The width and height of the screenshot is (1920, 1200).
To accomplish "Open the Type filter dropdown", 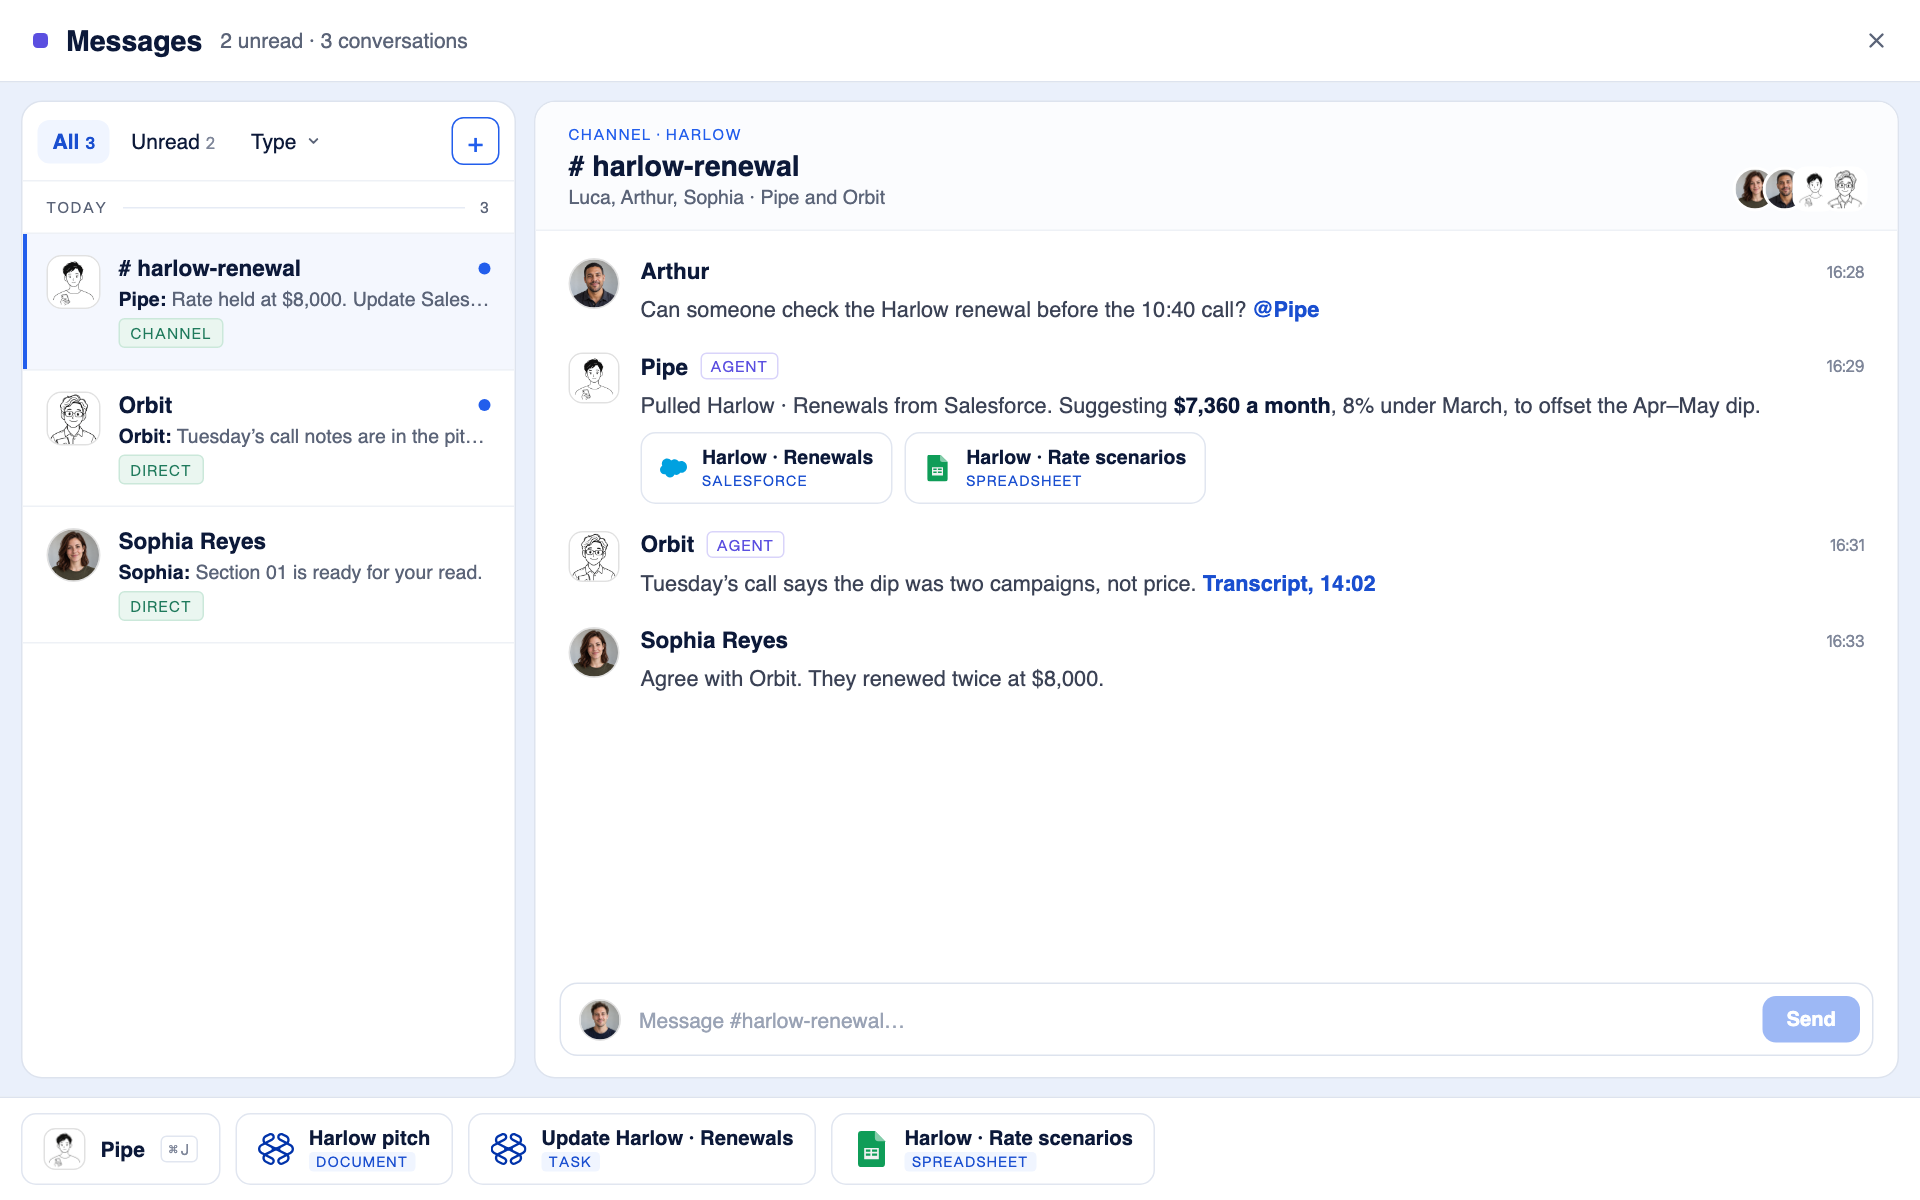I will tap(285, 142).
